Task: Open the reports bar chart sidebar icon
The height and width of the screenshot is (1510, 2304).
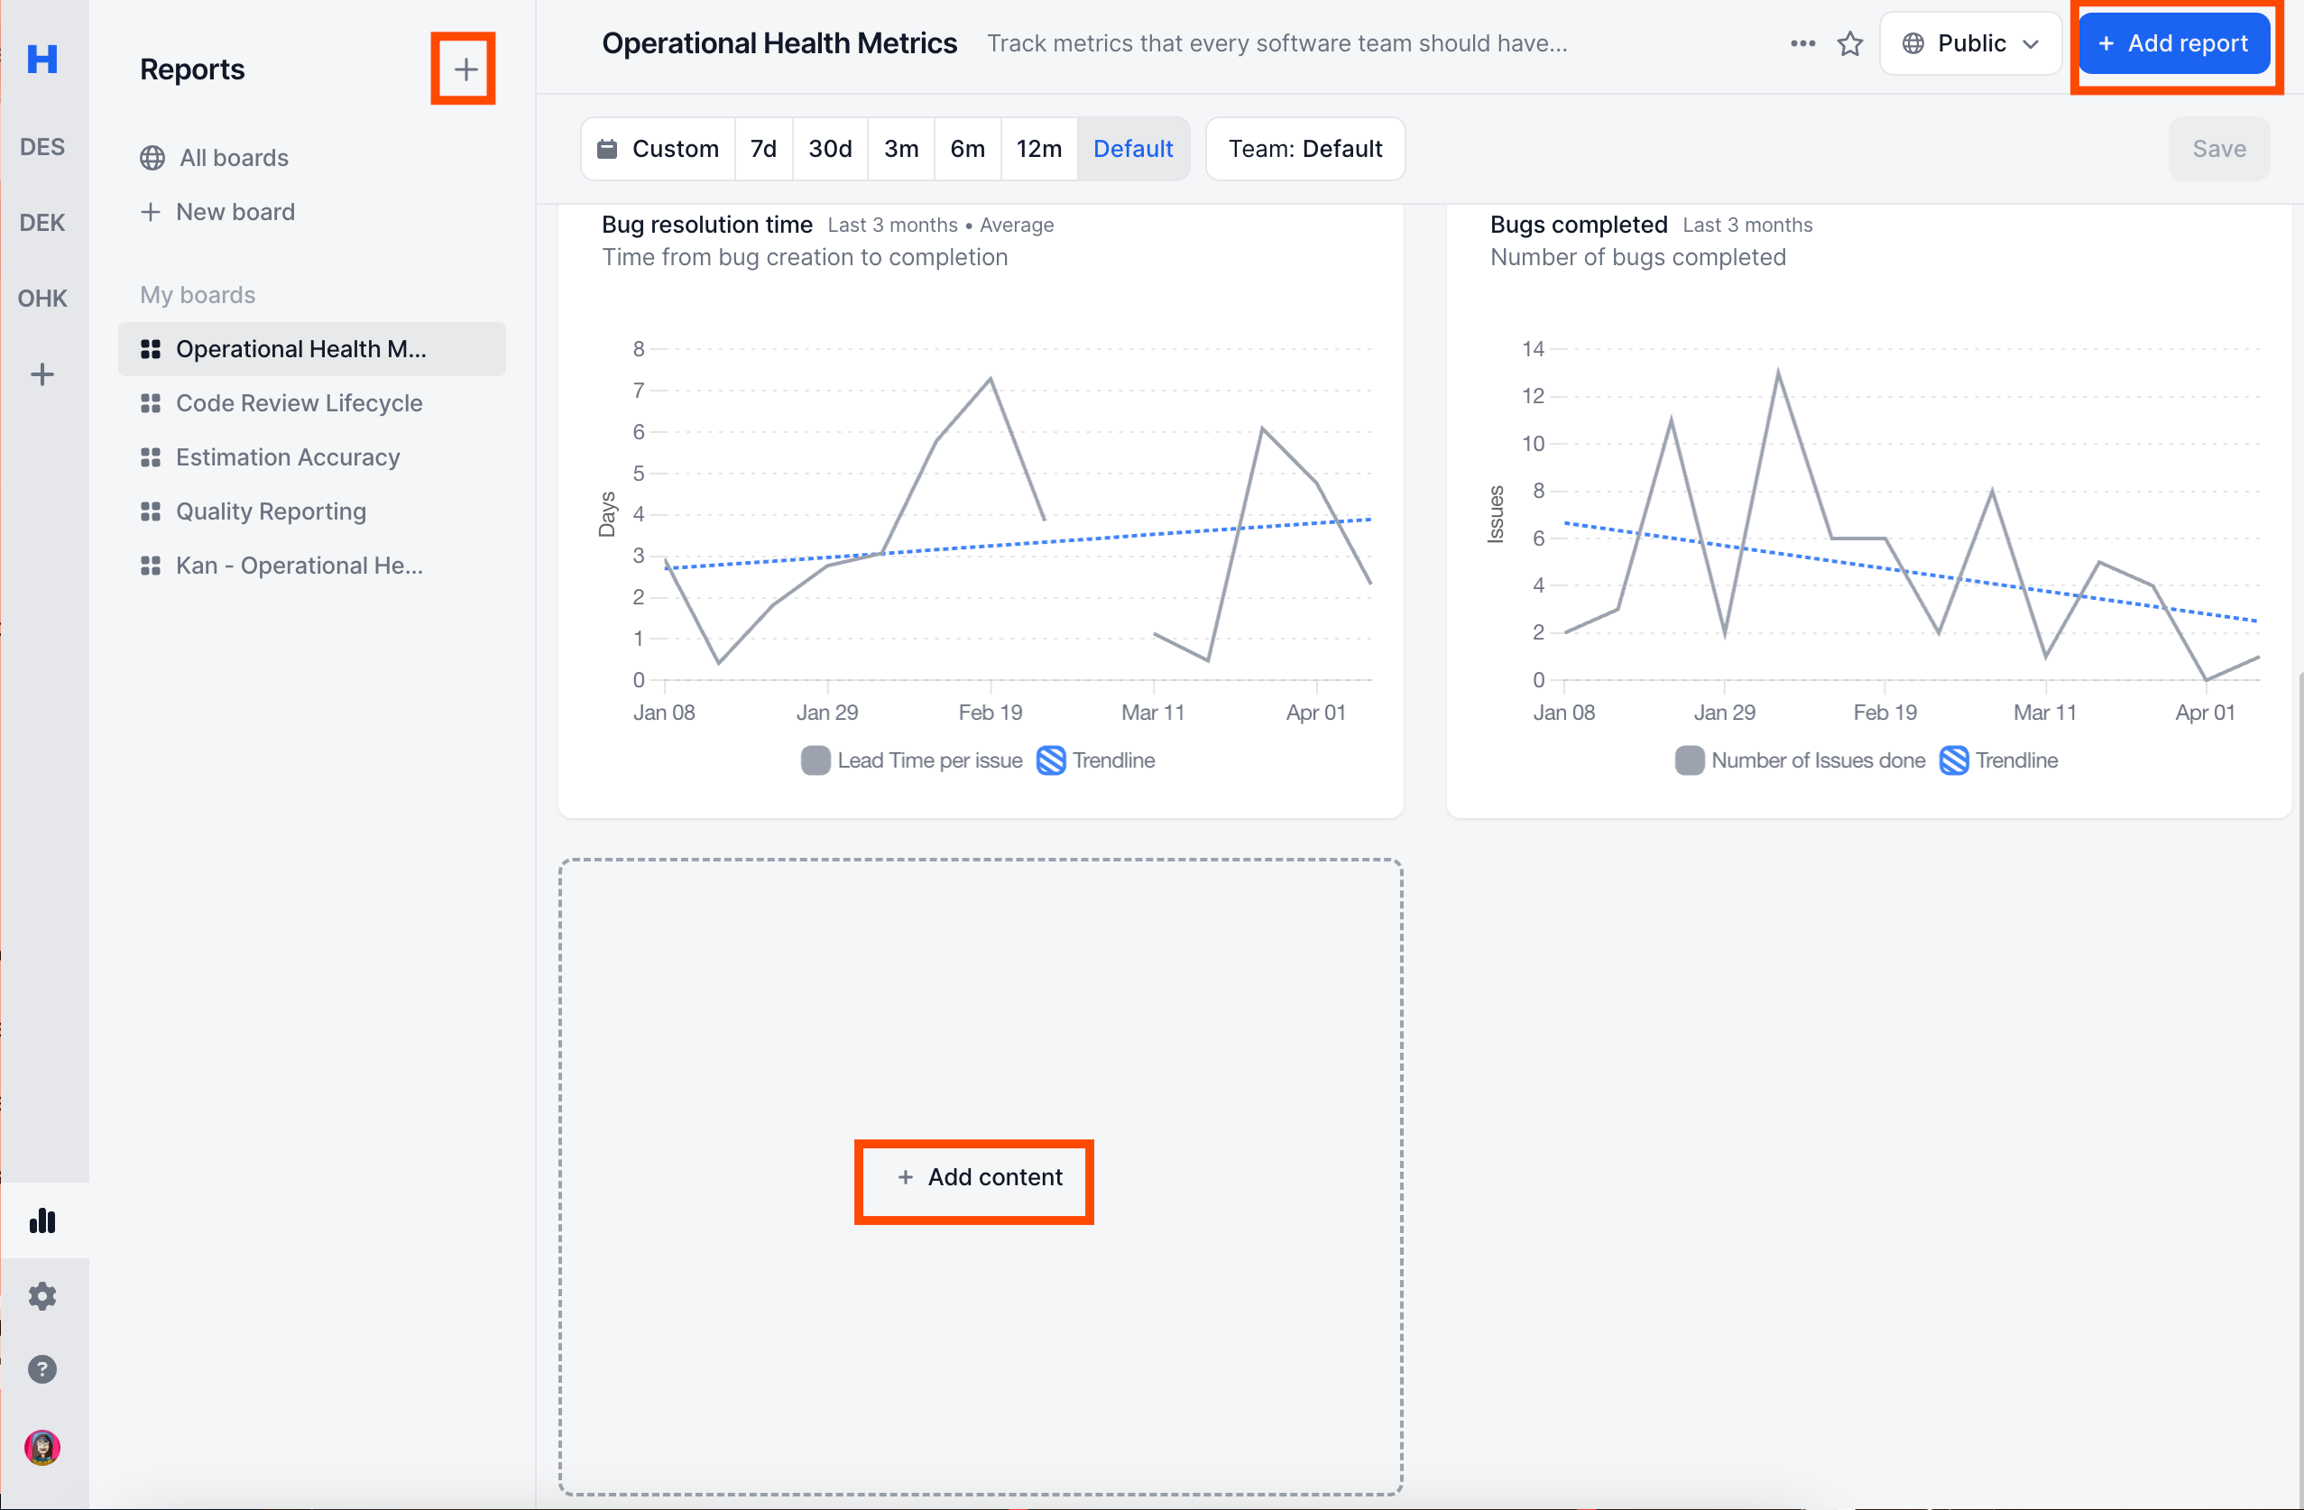Action: (42, 1220)
